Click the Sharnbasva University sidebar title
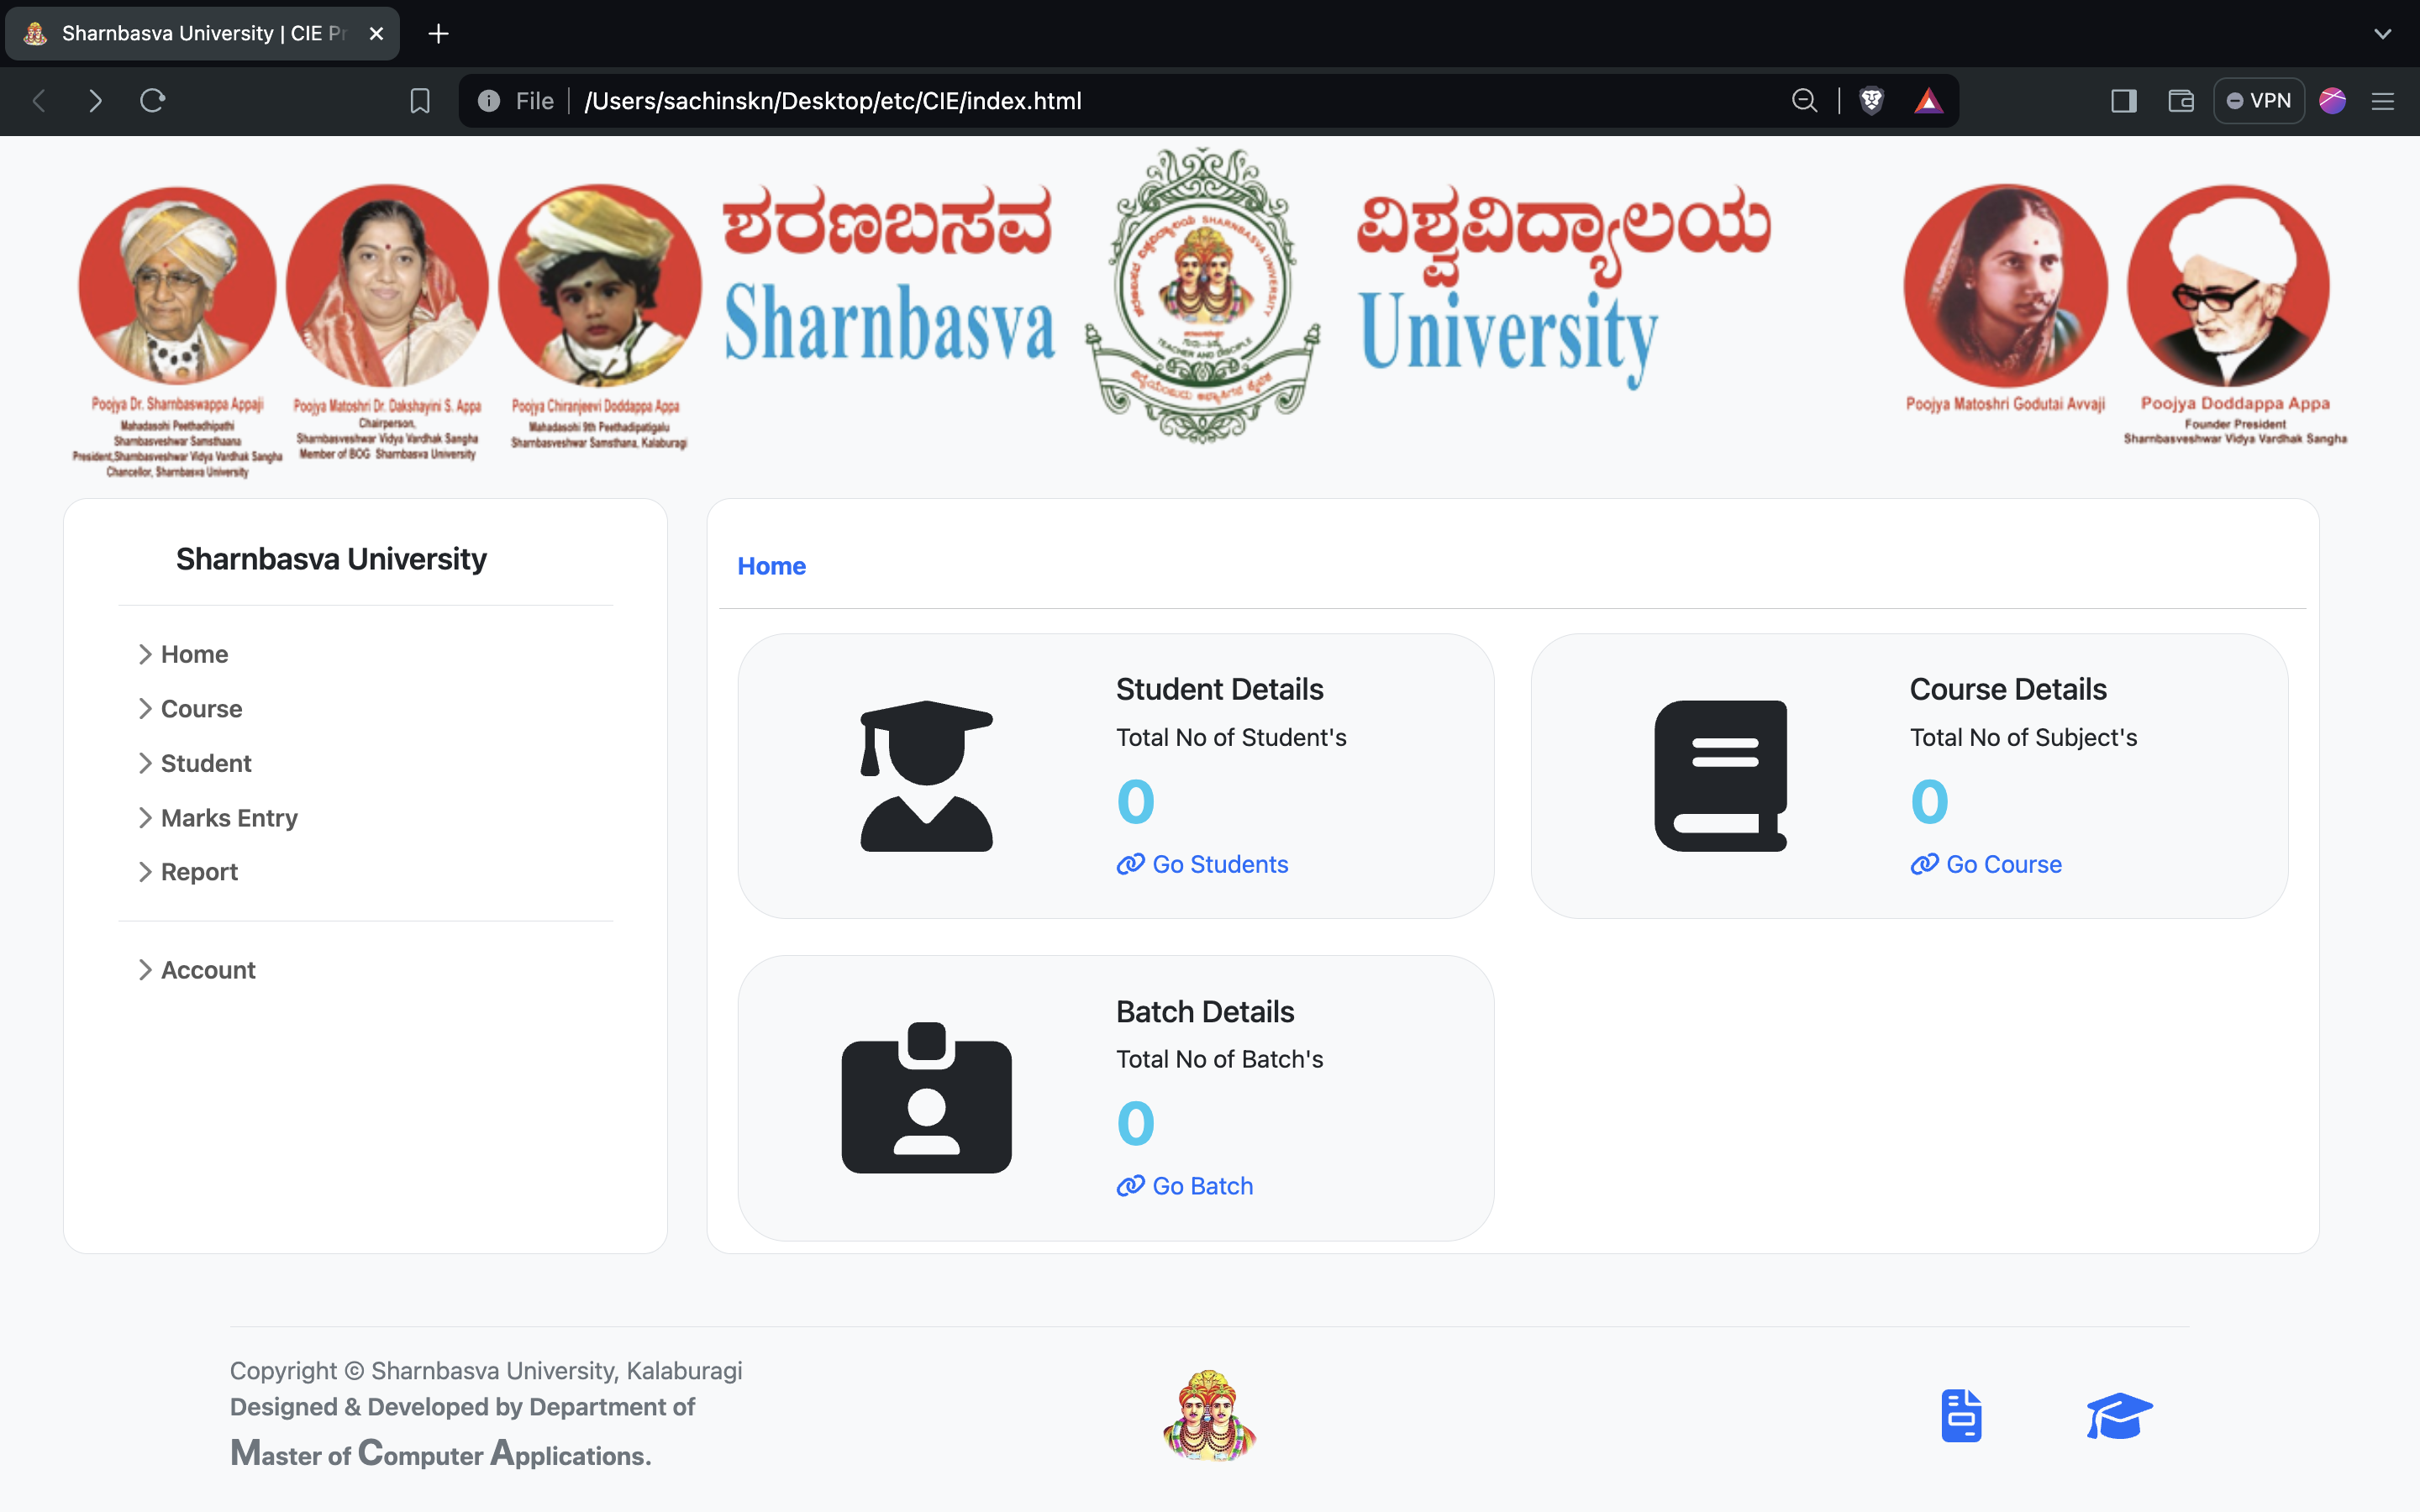 [331, 559]
